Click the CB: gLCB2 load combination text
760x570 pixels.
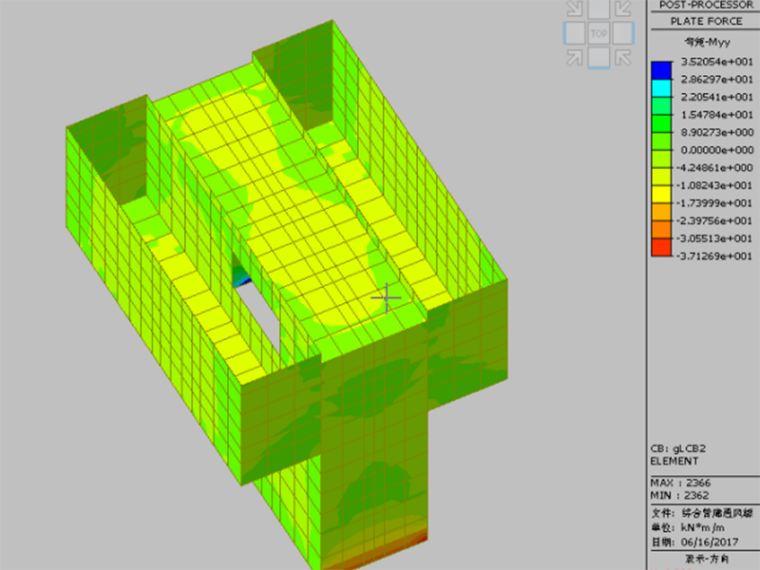pyautogui.click(x=679, y=449)
